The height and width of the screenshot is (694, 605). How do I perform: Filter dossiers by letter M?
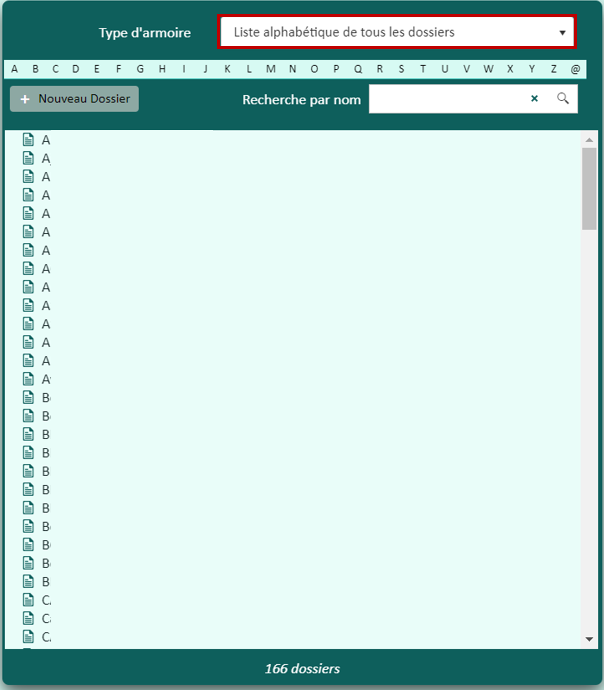271,69
